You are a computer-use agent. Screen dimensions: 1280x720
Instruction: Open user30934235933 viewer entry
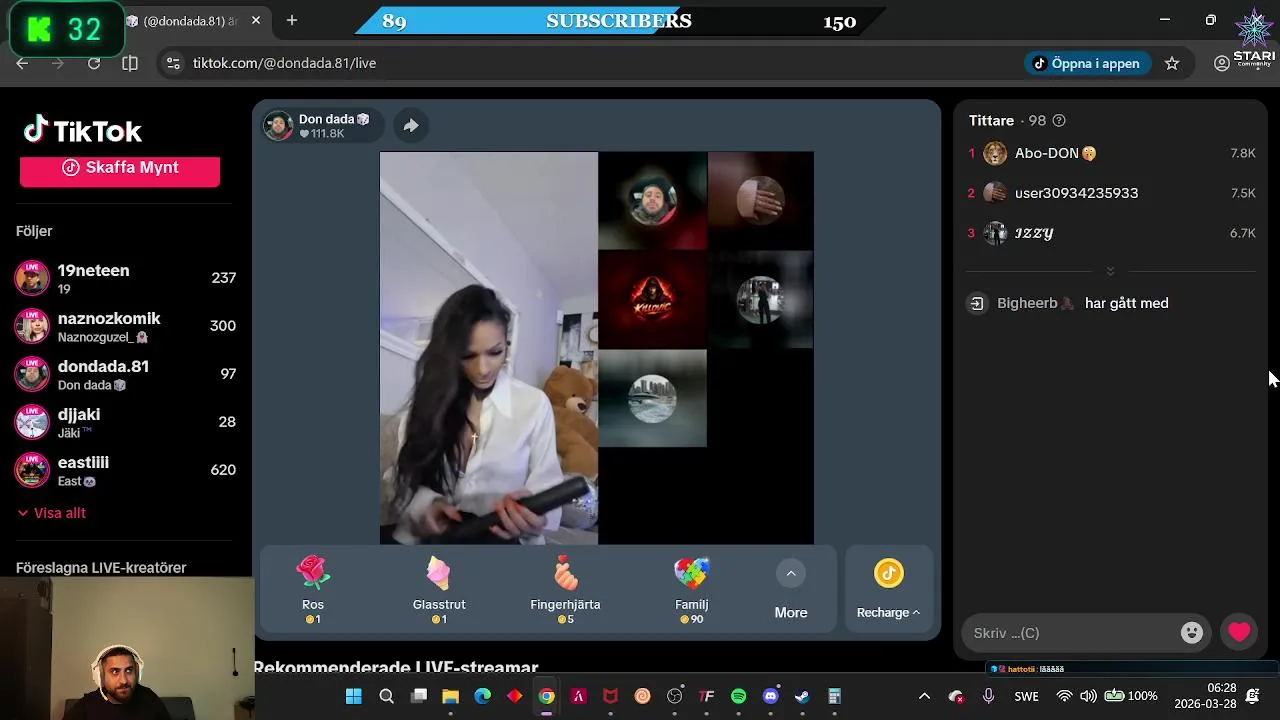(1110, 193)
